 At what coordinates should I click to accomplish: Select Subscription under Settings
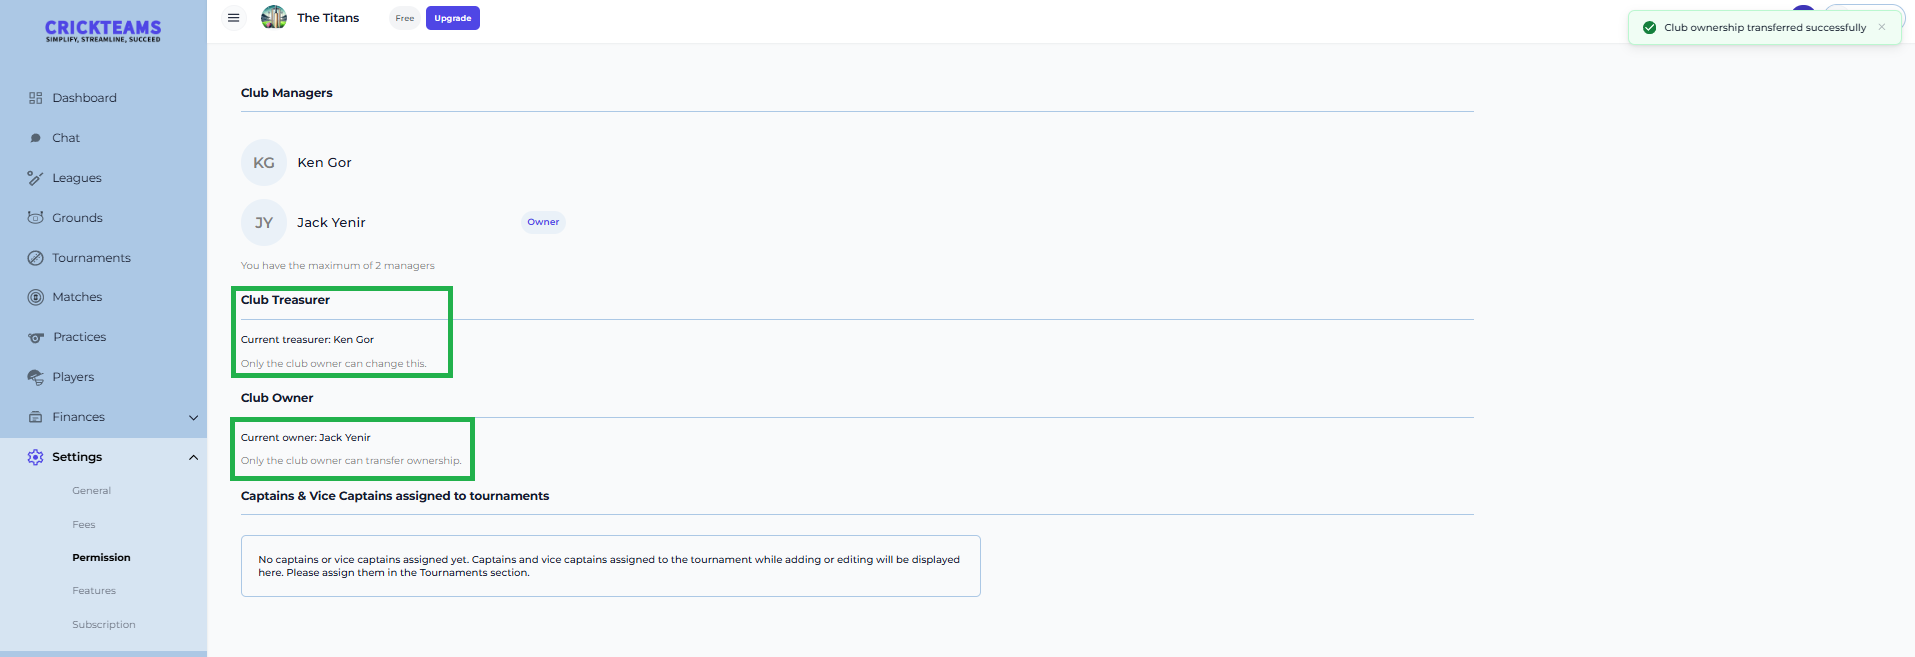point(104,625)
